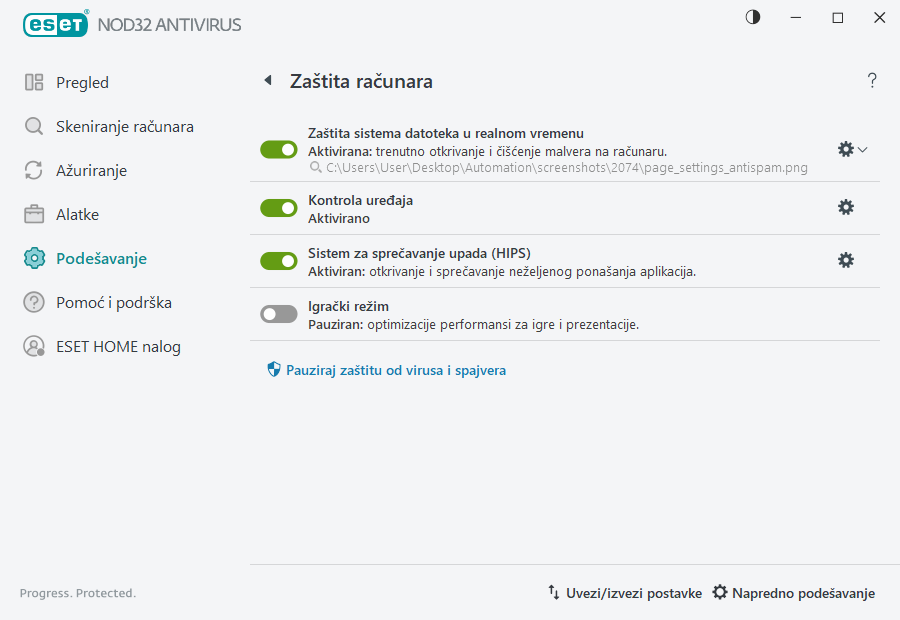Screen dimensions: 900x620
Task: Click the Uvezi/izvezi postavke button
Action: click(628, 592)
